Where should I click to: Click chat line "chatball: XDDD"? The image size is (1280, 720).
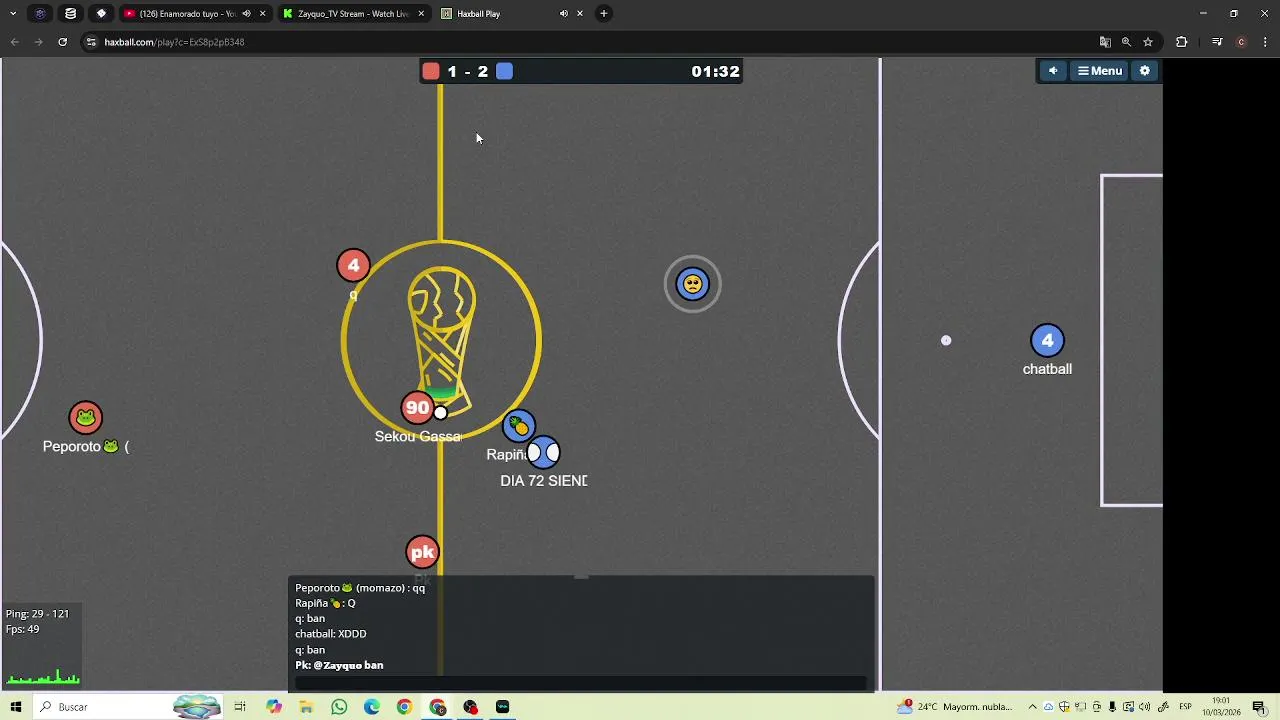(331, 634)
